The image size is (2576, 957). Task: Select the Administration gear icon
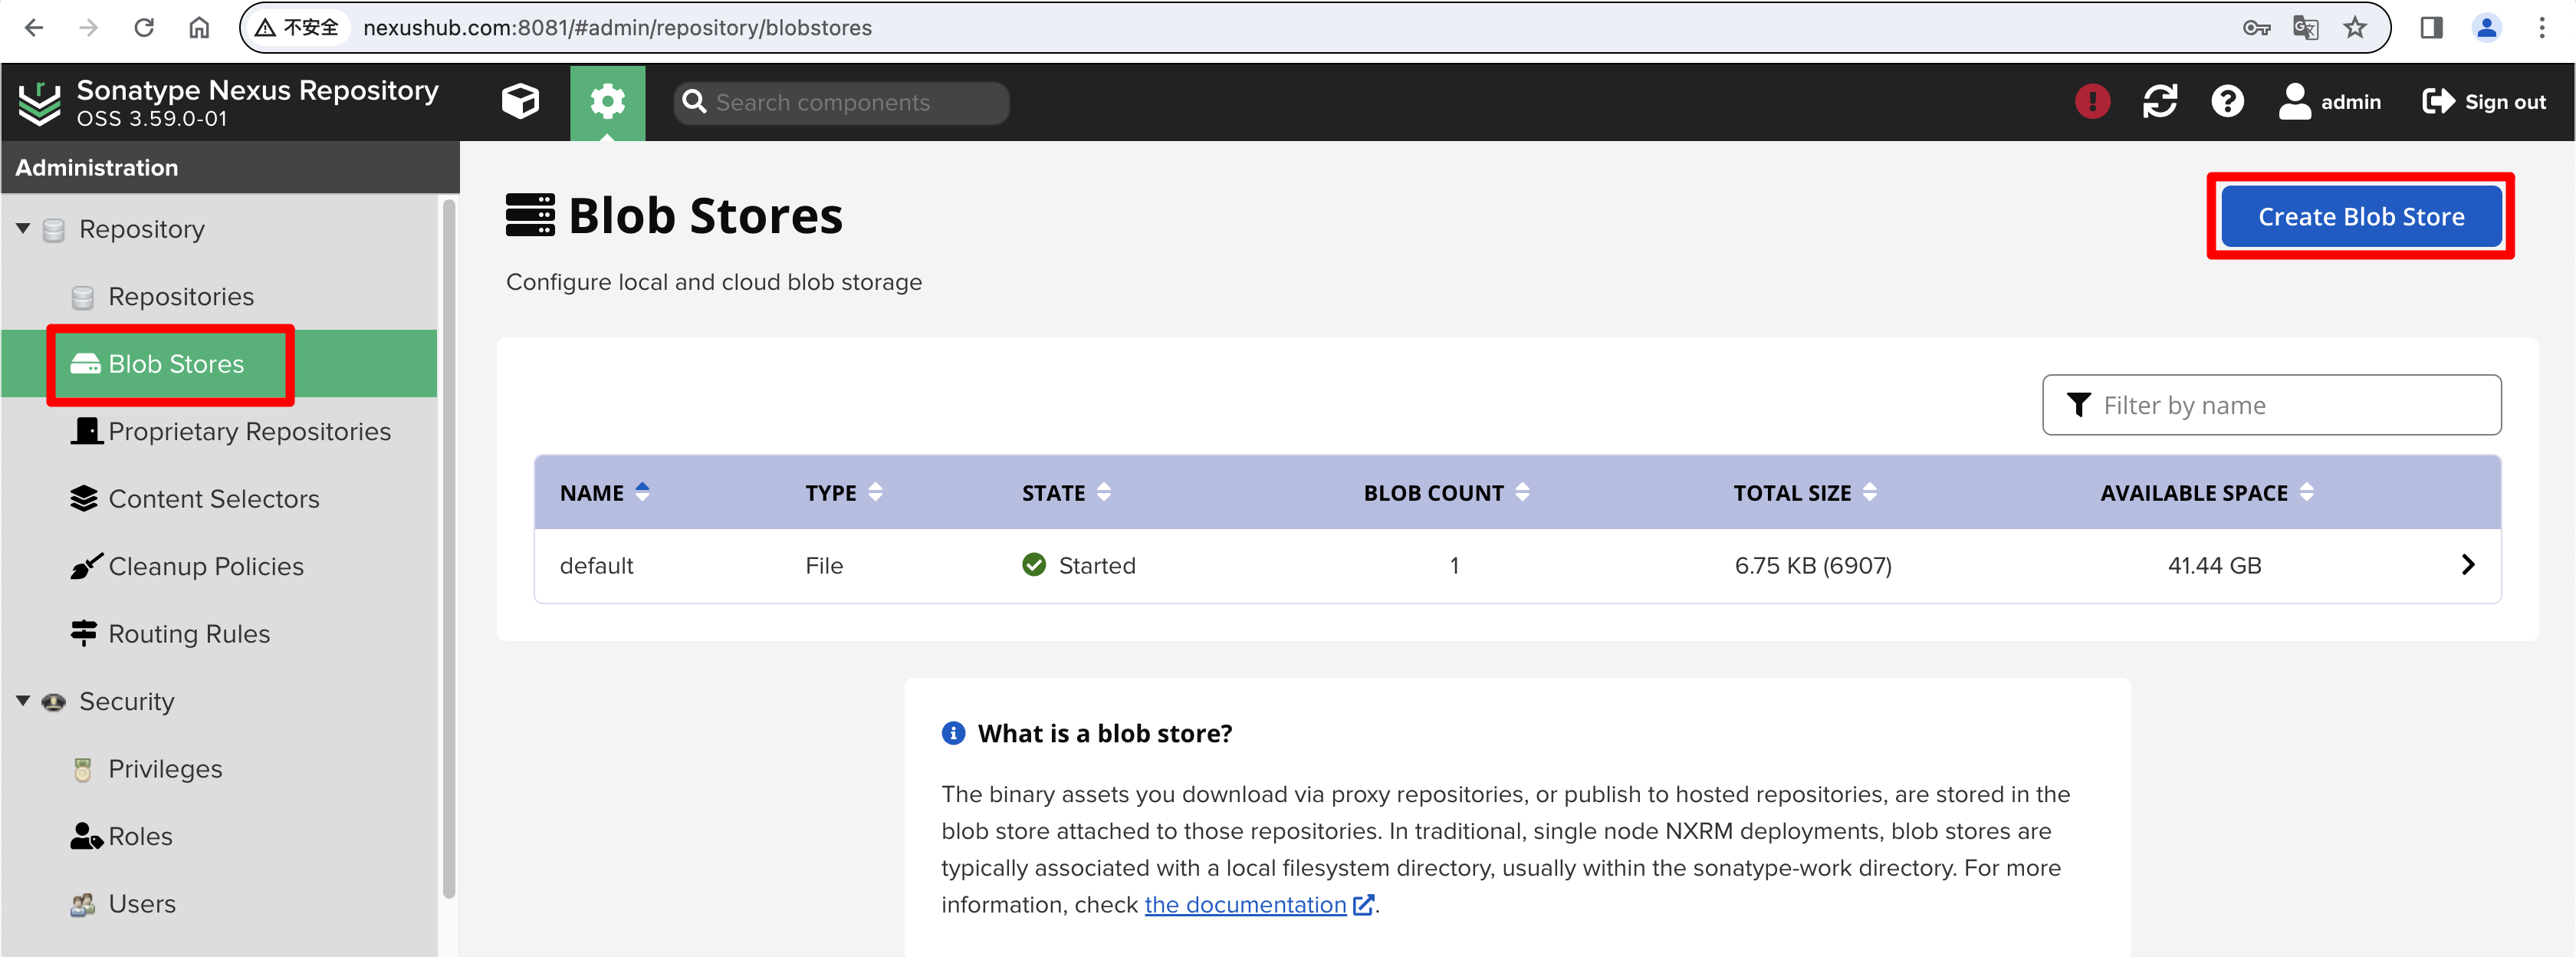607,102
